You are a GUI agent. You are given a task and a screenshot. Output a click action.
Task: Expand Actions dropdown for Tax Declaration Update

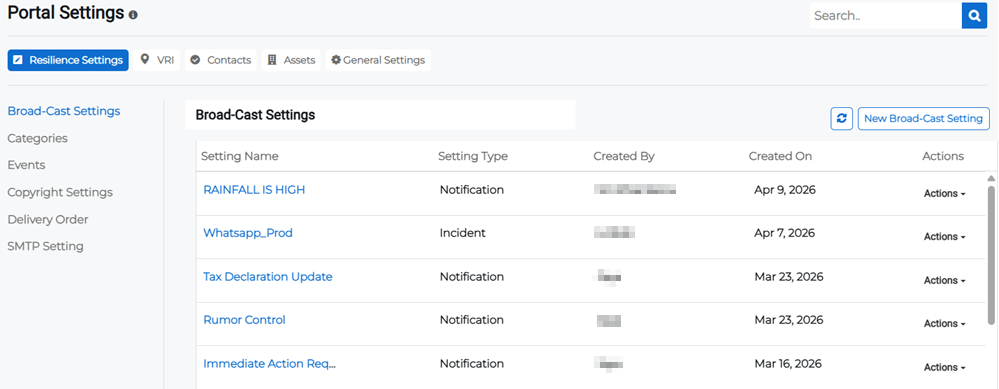(x=945, y=280)
